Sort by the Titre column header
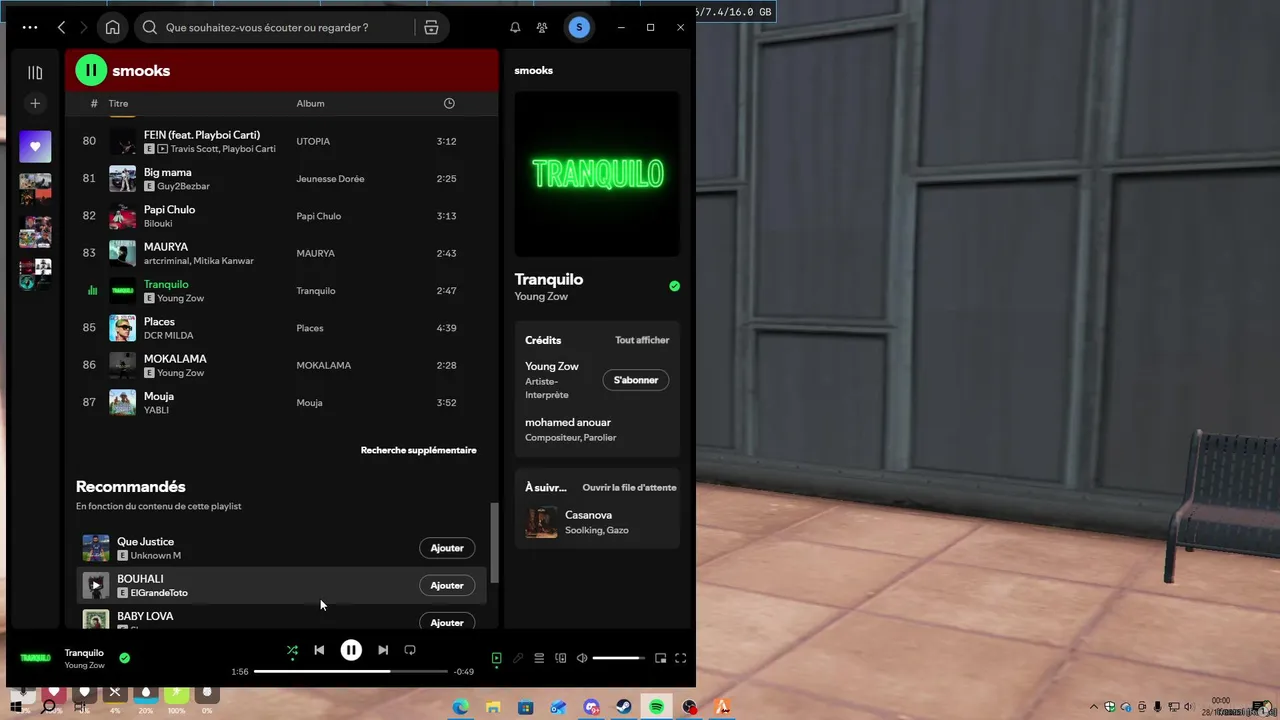The height and width of the screenshot is (720, 1280). pos(118,103)
